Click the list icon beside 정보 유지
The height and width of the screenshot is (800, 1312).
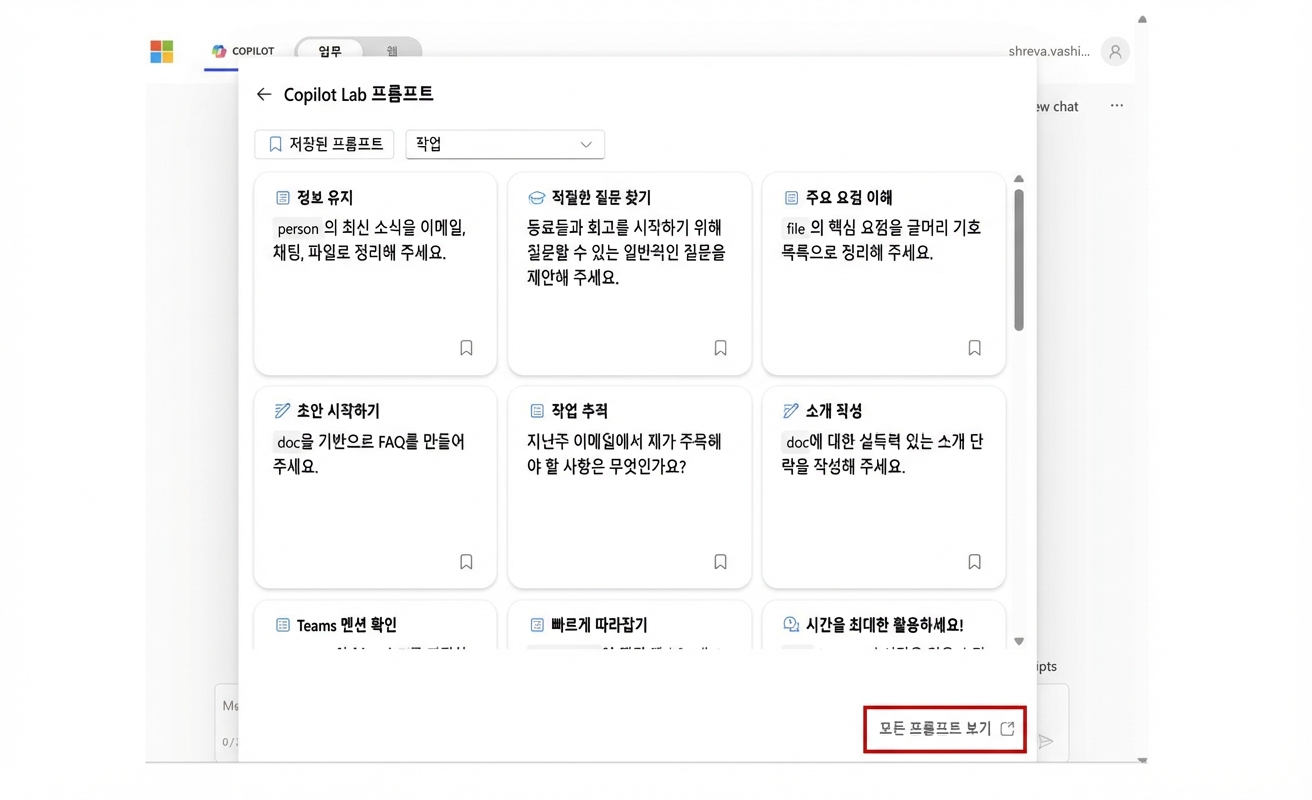(x=282, y=198)
